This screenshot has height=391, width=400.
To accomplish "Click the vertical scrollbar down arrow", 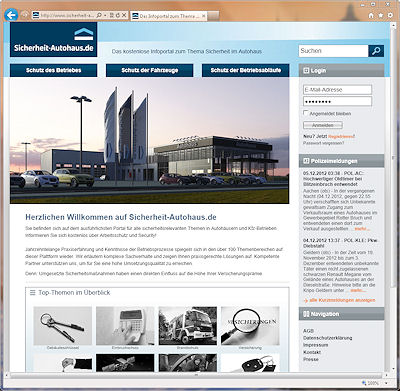I will (x=393, y=369).
